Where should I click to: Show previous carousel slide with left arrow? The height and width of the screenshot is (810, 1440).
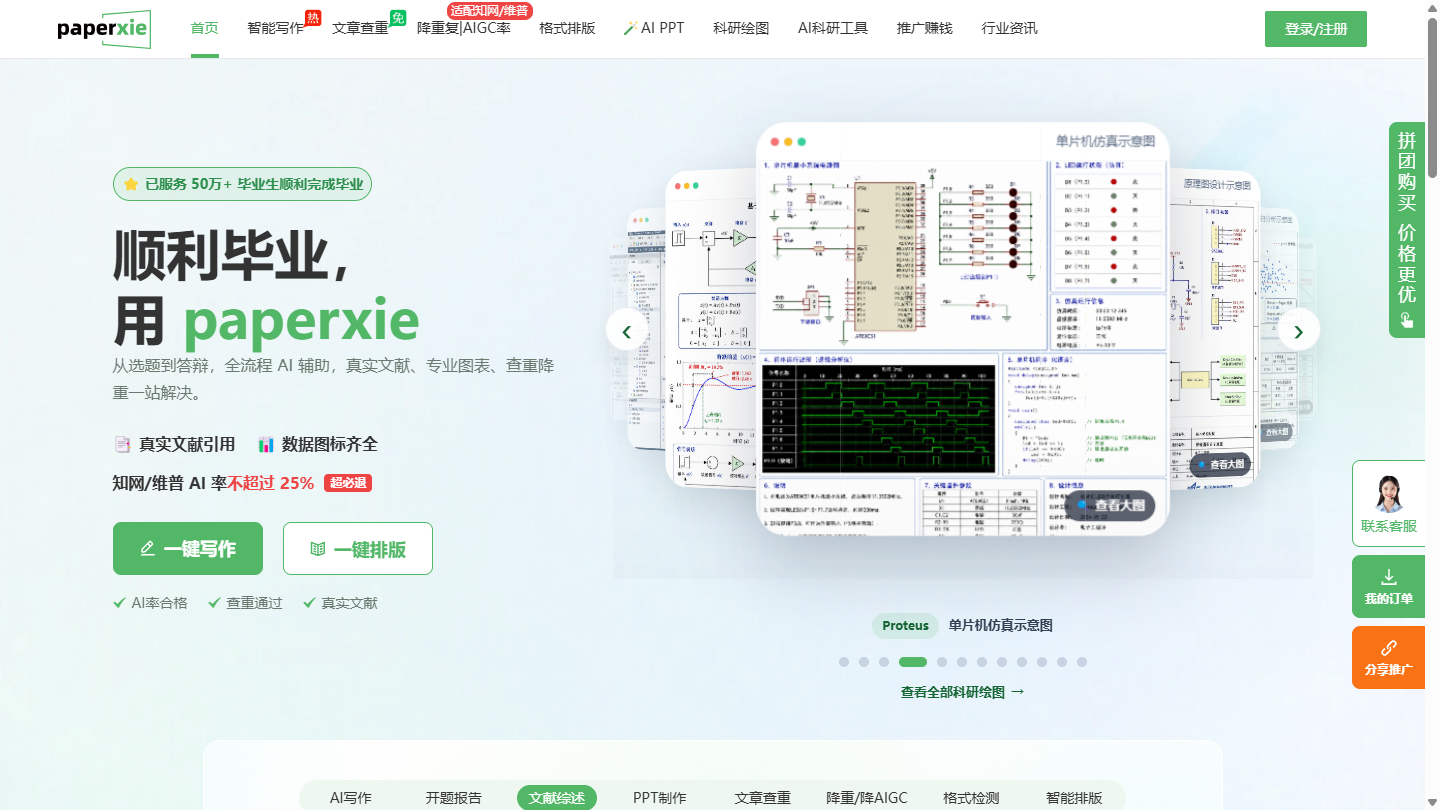pyautogui.click(x=627, y=330)
